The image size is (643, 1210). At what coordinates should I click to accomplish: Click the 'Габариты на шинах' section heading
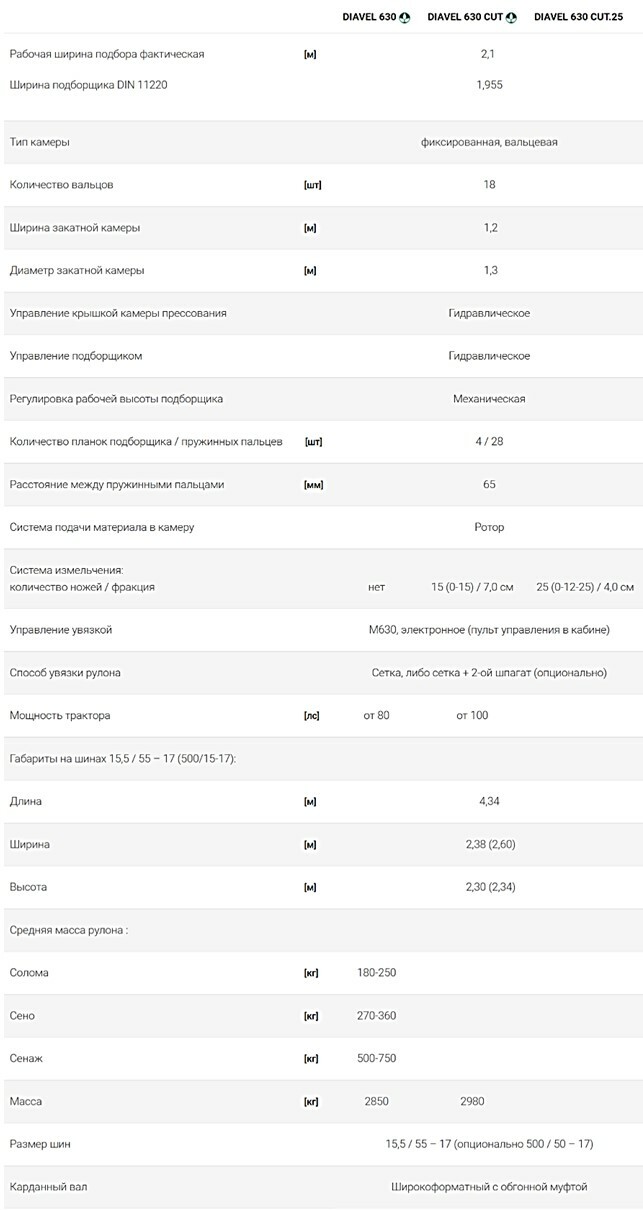(x=122, y=758)
